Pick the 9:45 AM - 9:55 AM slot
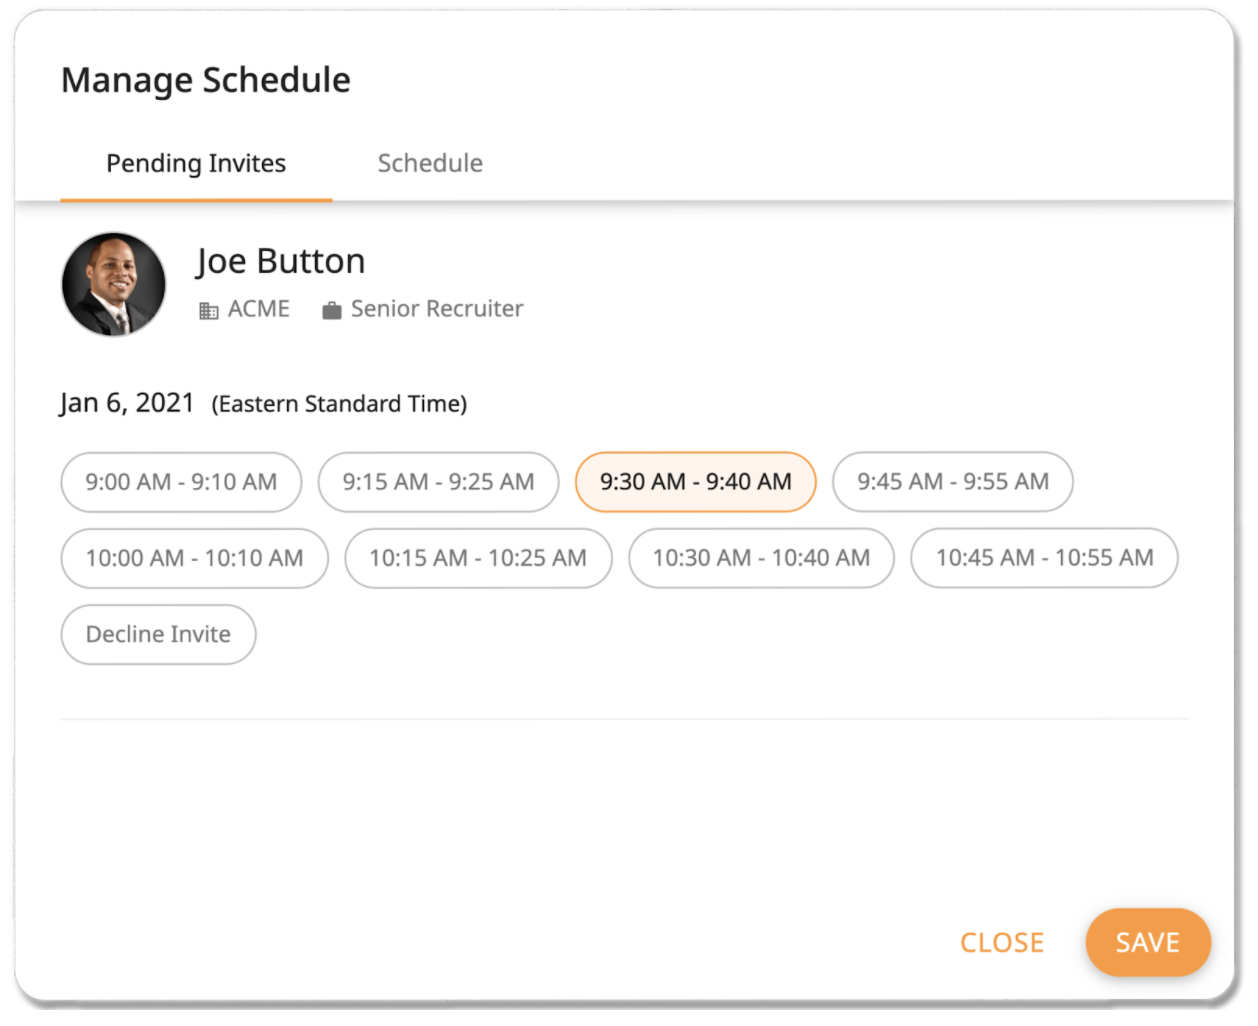Image resolution: width=1258 pixels, height=1026 pixels. point(952,482)
